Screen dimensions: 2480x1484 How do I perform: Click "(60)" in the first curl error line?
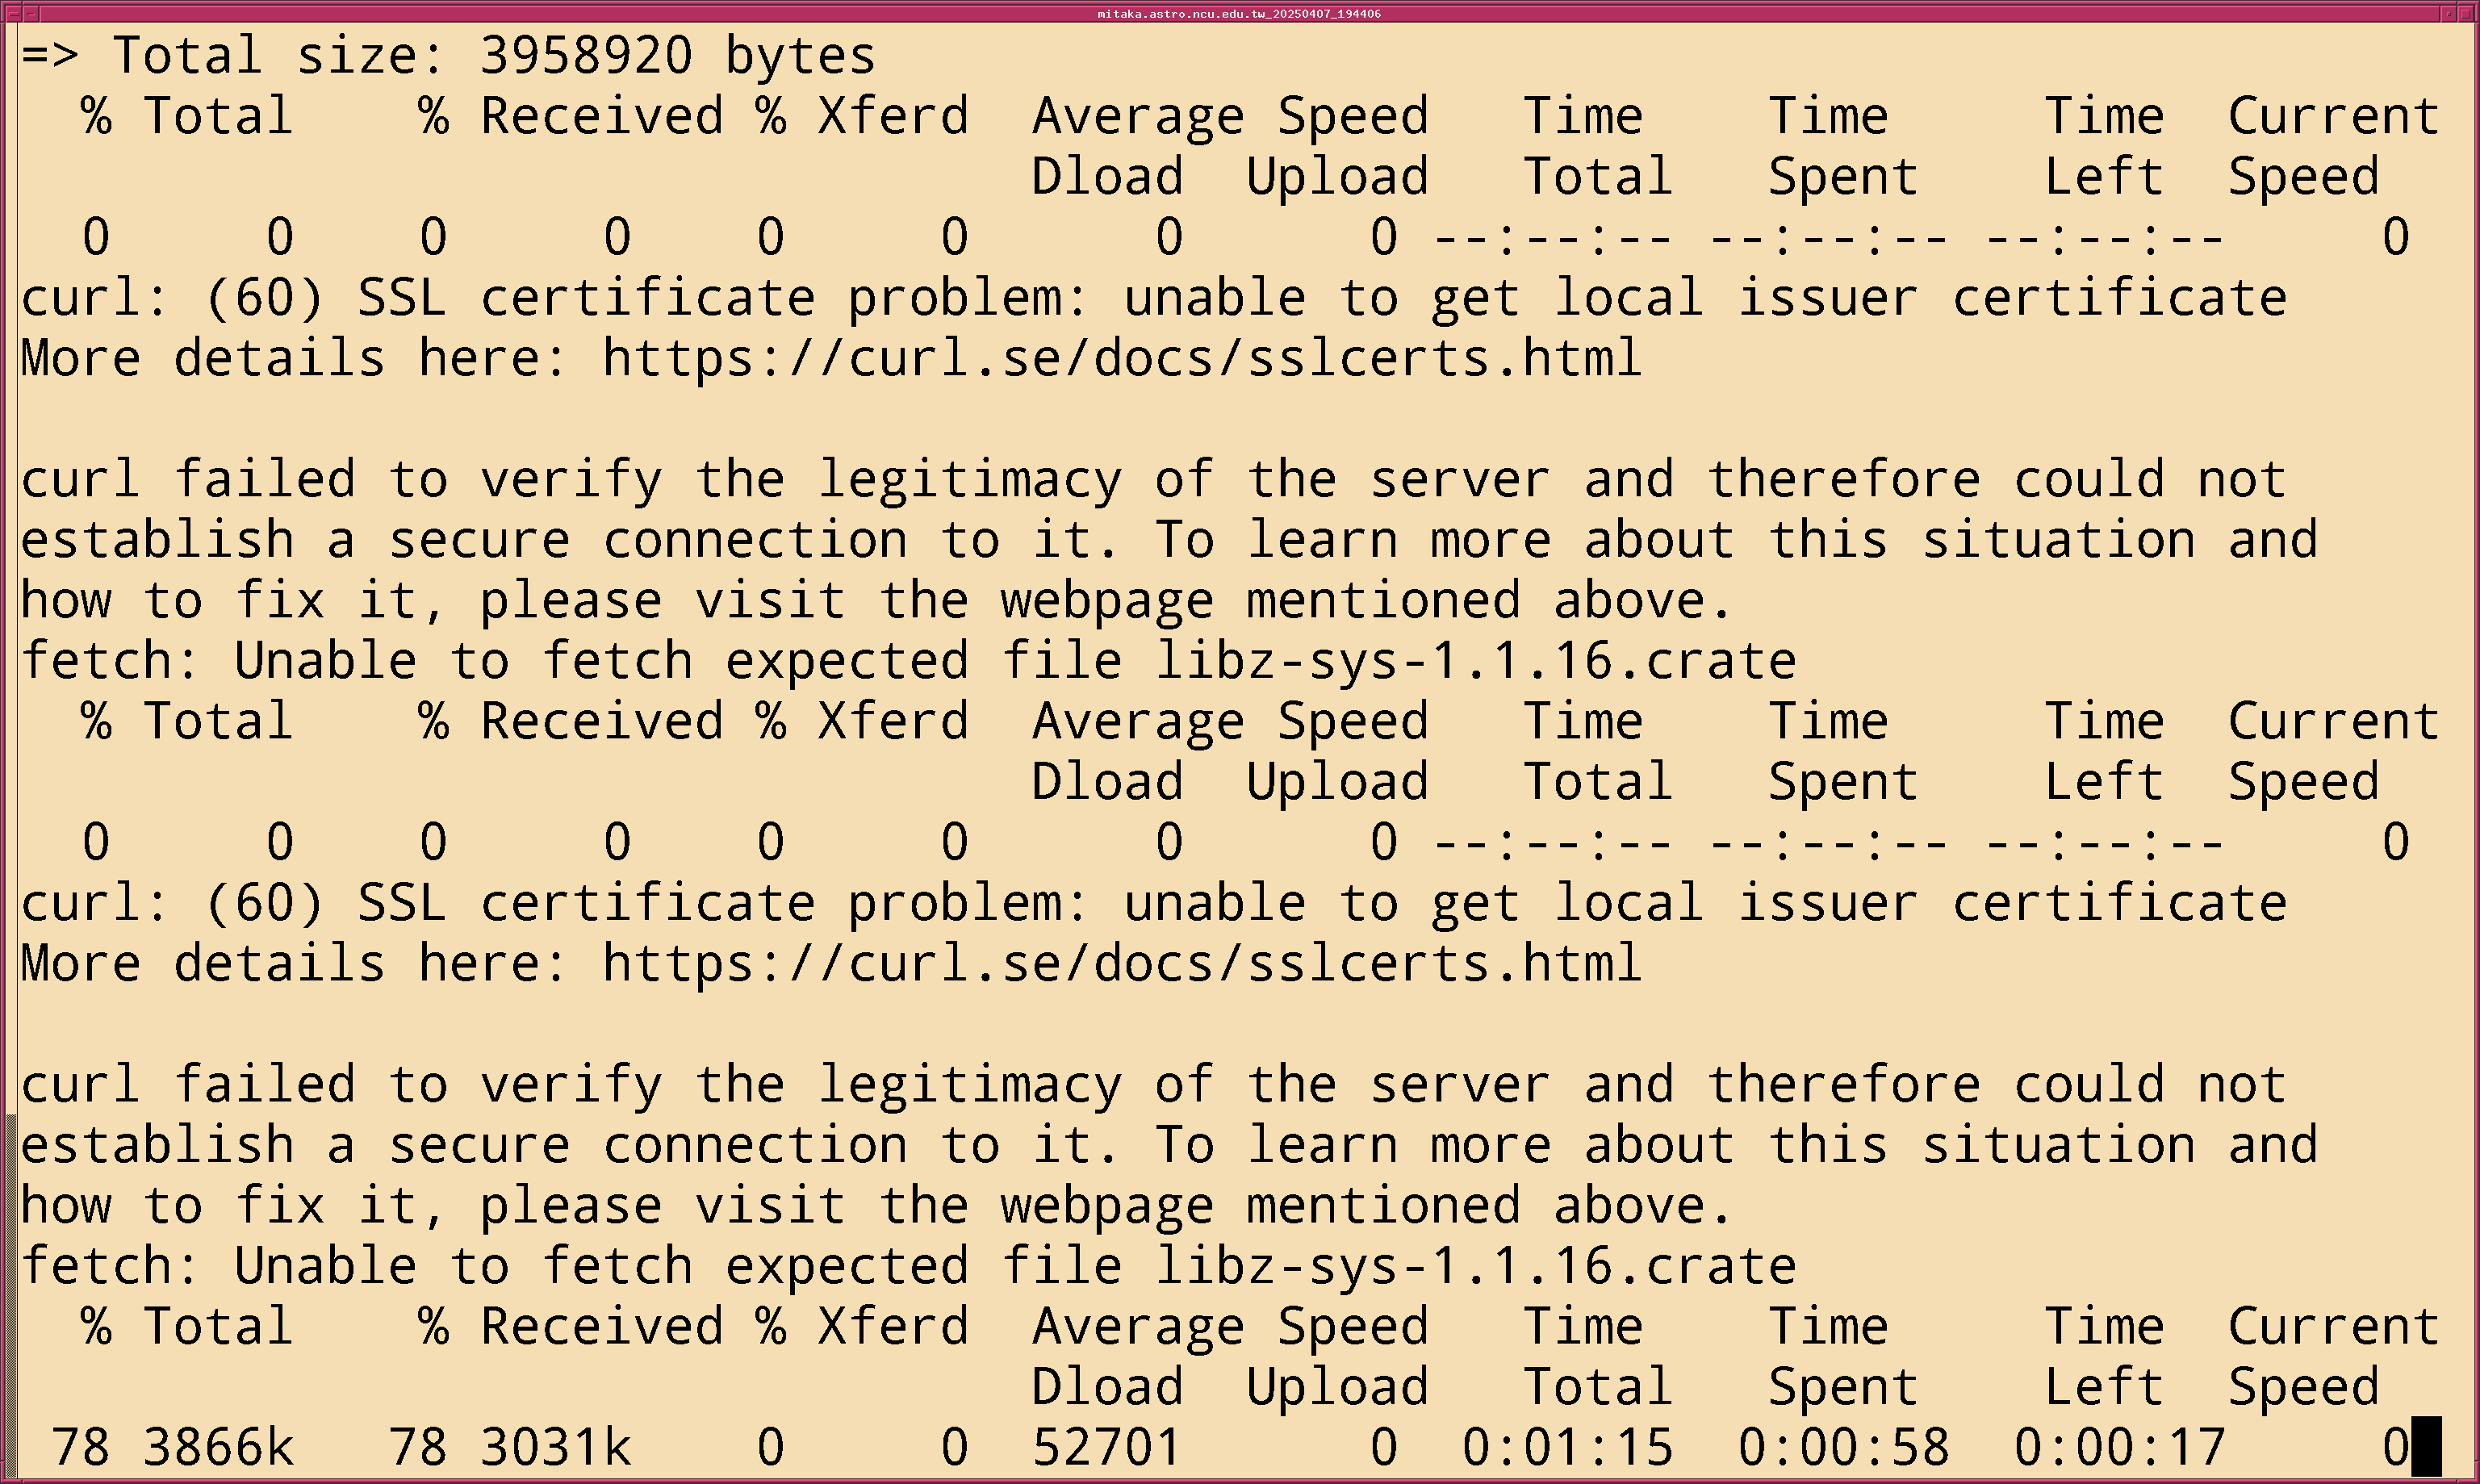(264, 298)
